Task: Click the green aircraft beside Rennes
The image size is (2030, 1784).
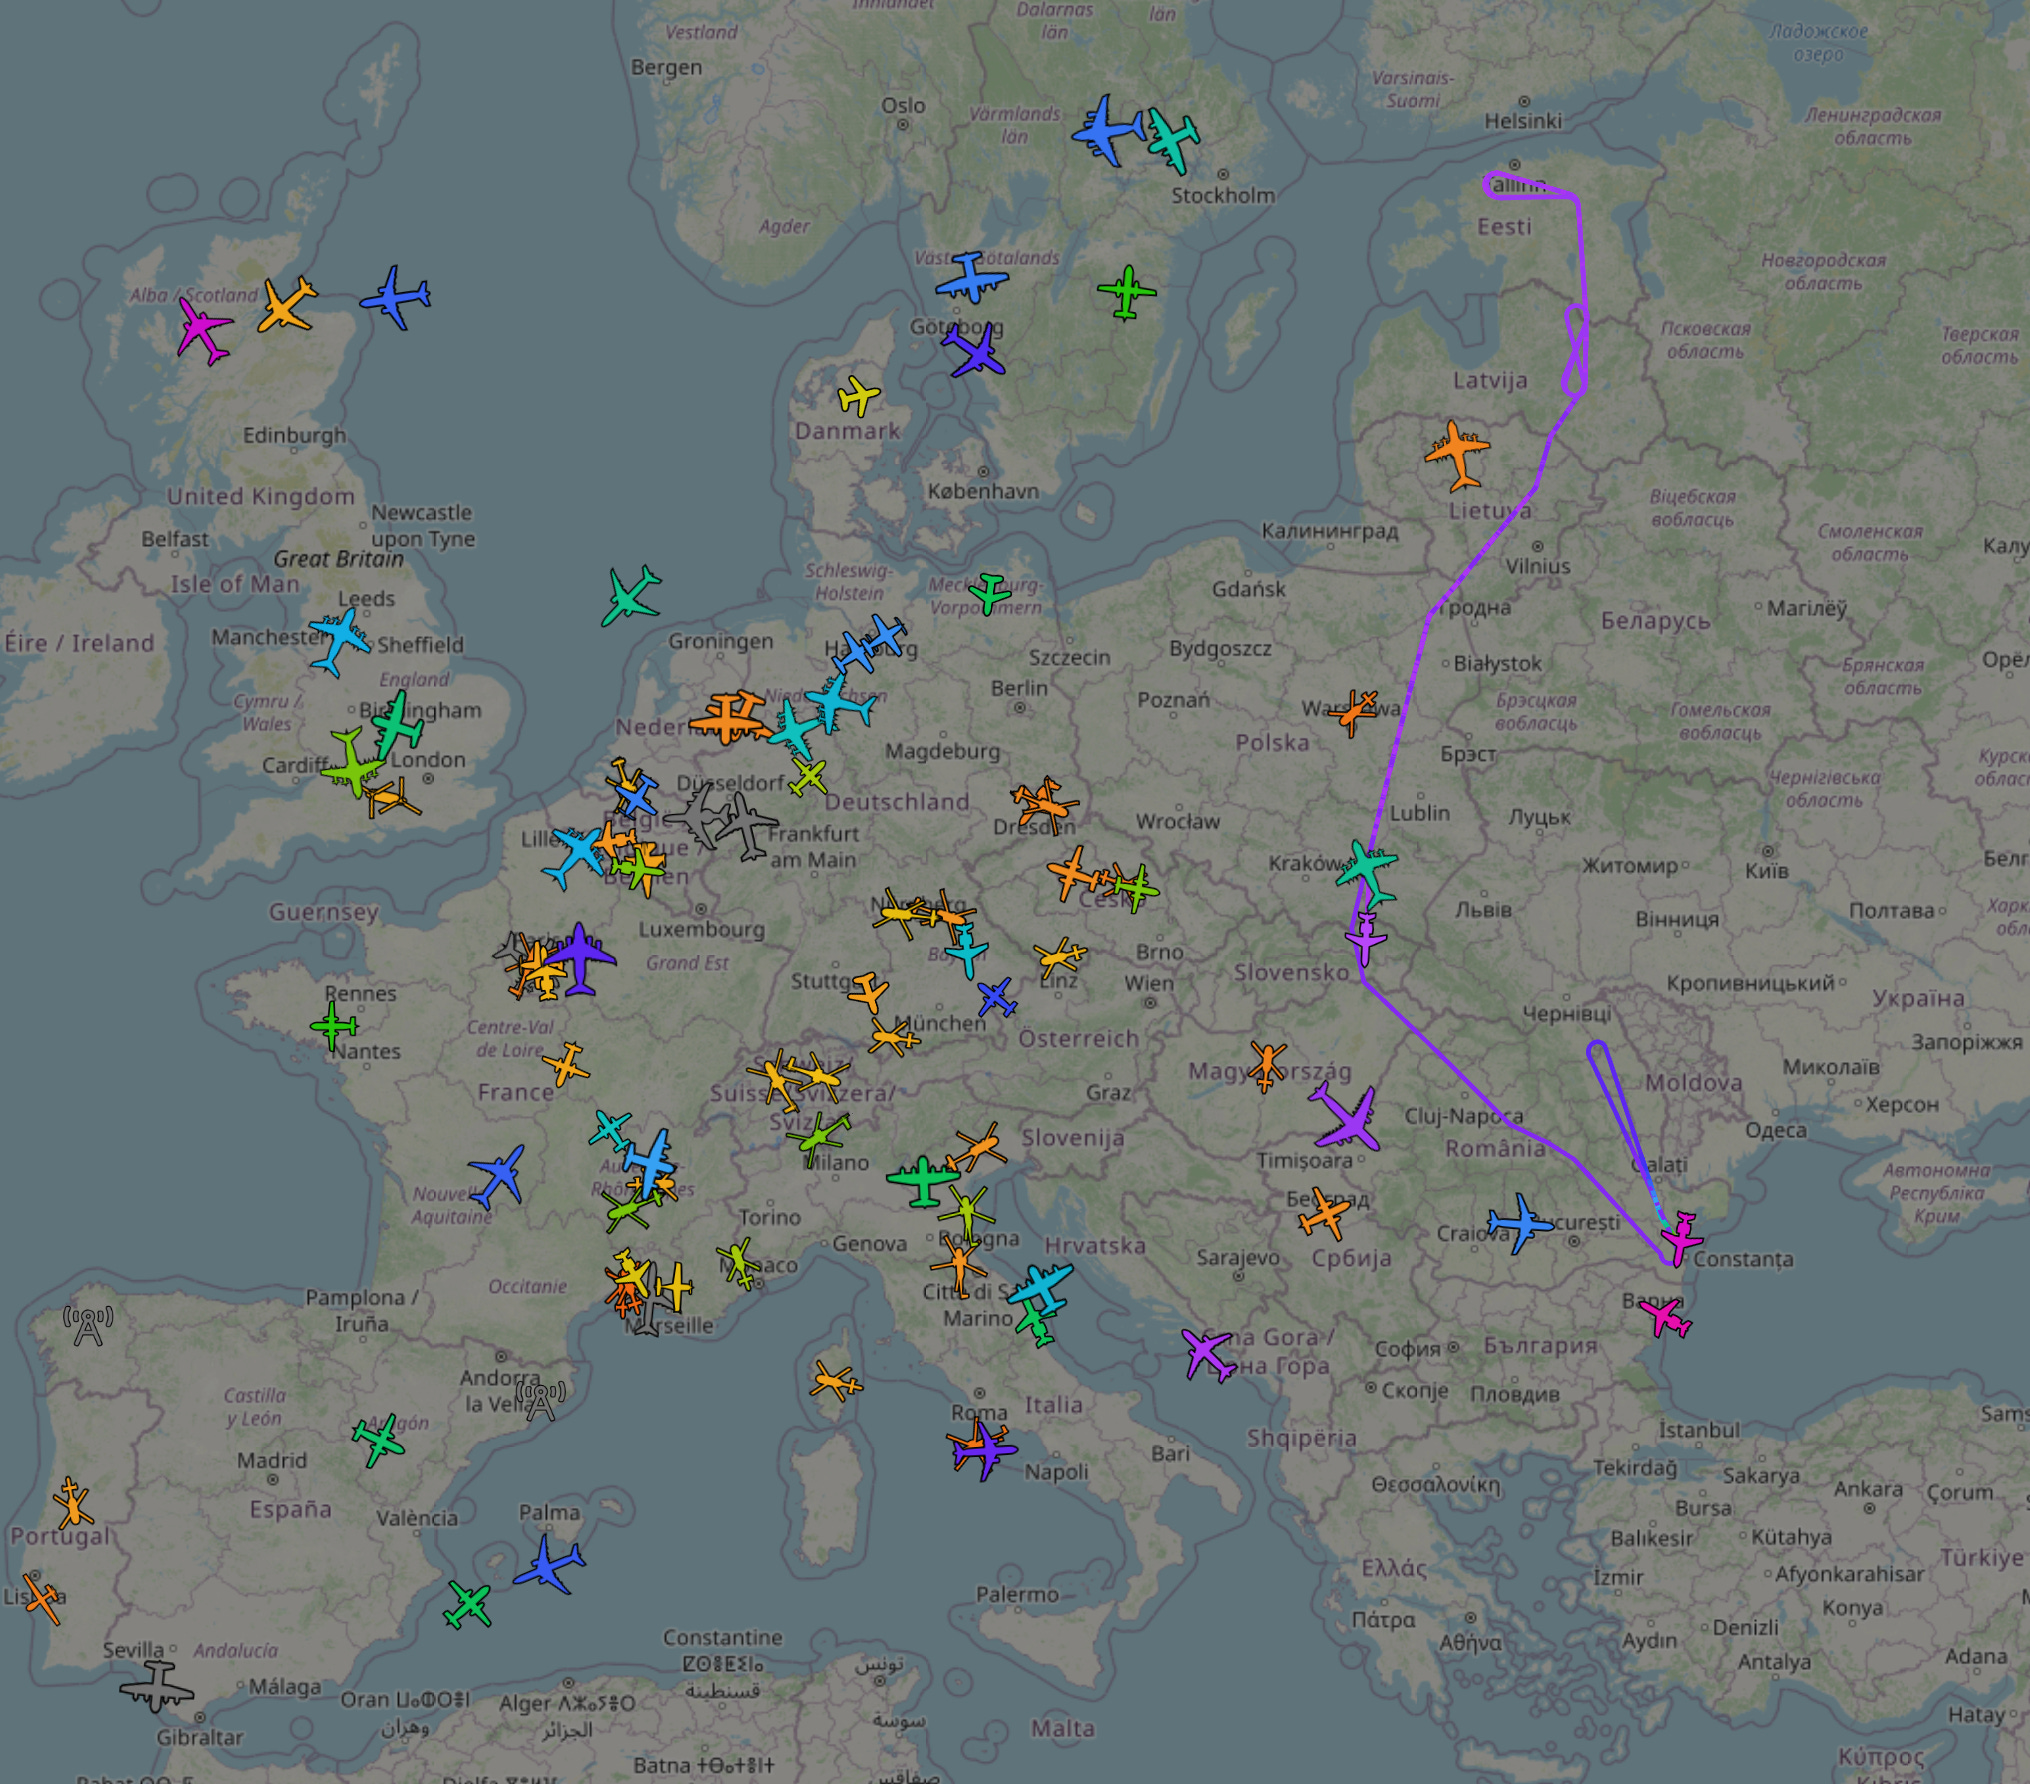Action: click(x=334, y=1025)
